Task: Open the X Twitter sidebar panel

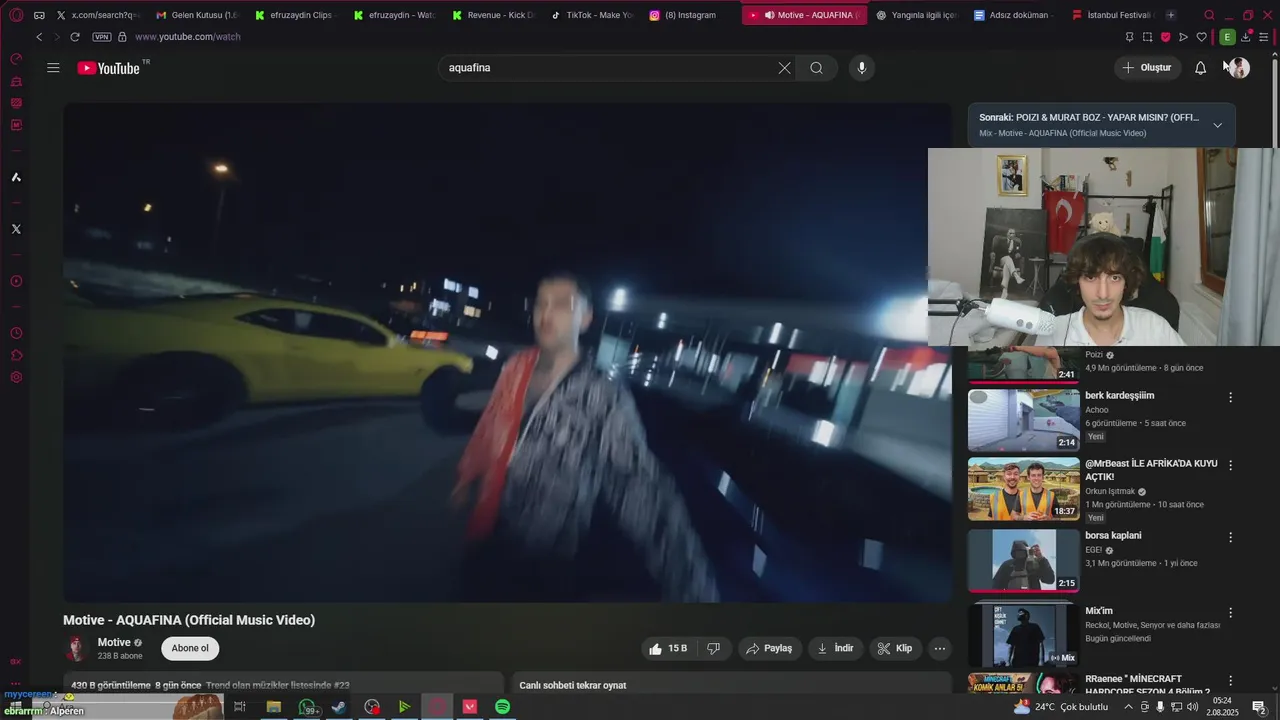Action: [x=16, y=229]
